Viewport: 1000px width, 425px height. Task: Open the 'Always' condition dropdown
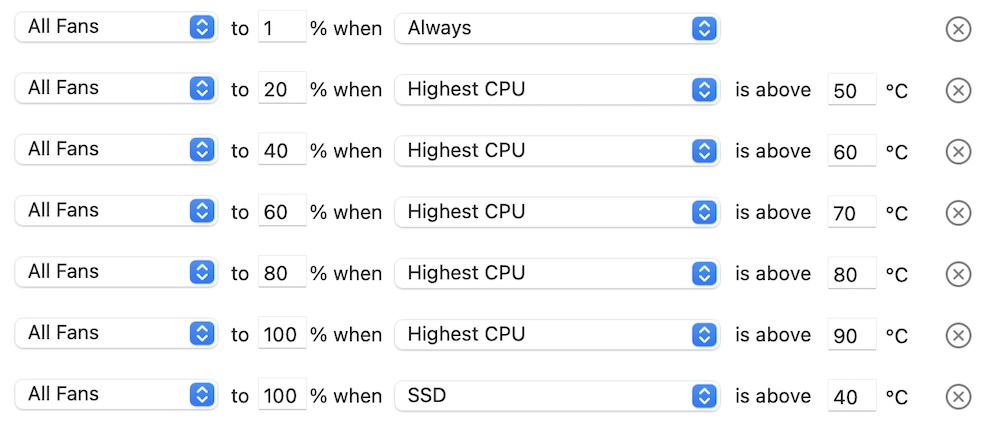[x=557, y=28]
